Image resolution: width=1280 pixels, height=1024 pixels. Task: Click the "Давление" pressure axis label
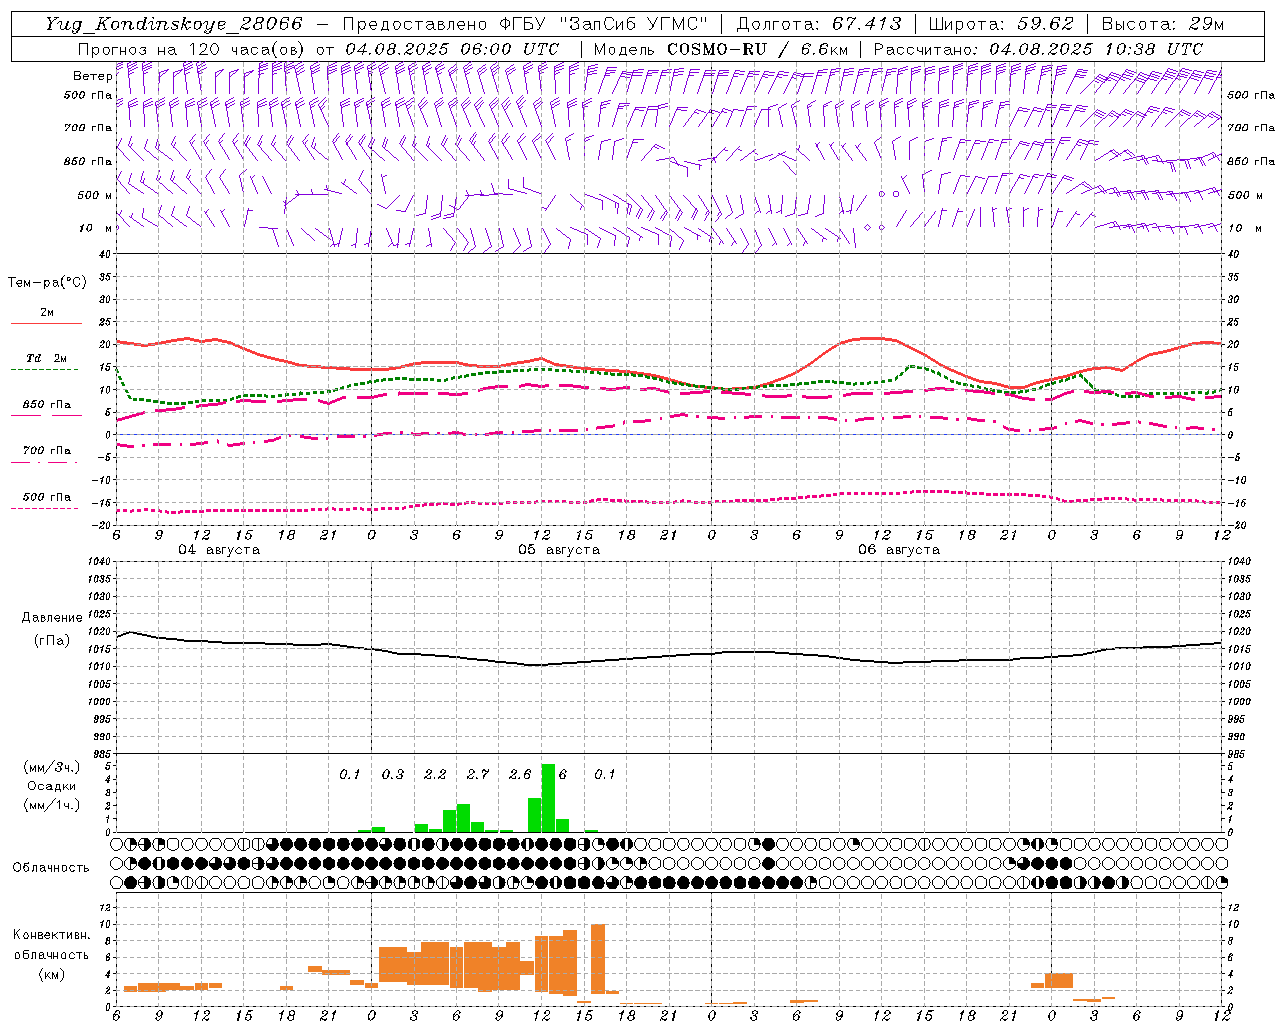(x=52, y=618)
